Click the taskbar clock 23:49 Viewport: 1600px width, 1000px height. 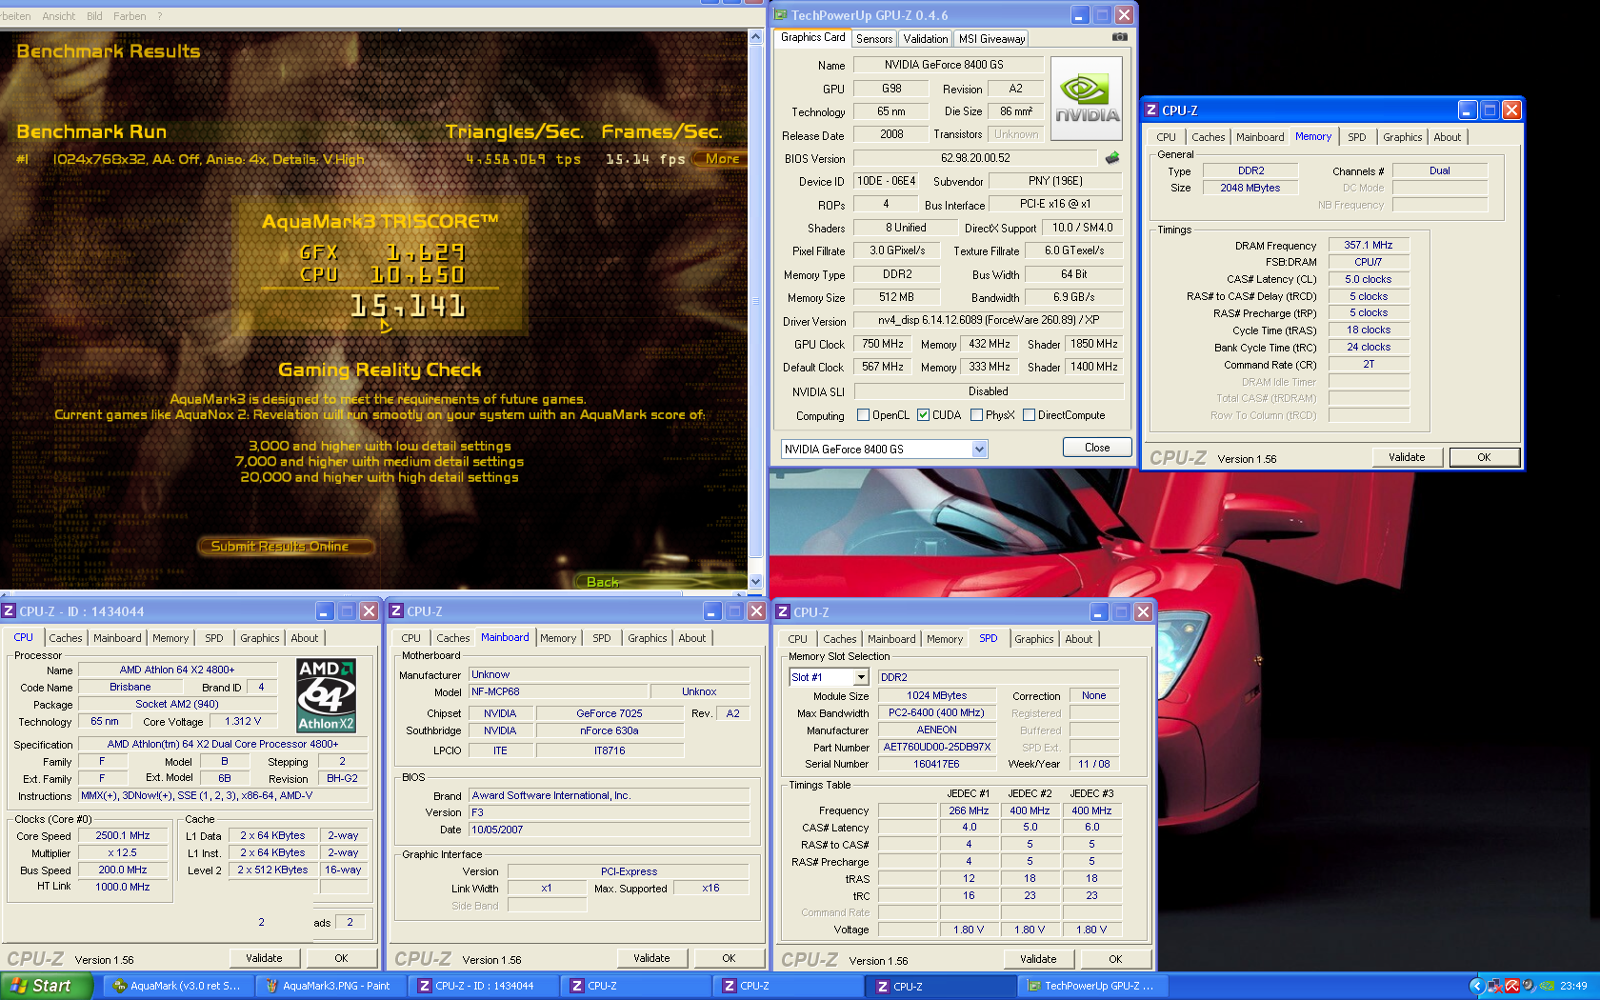pos(1574,986)
